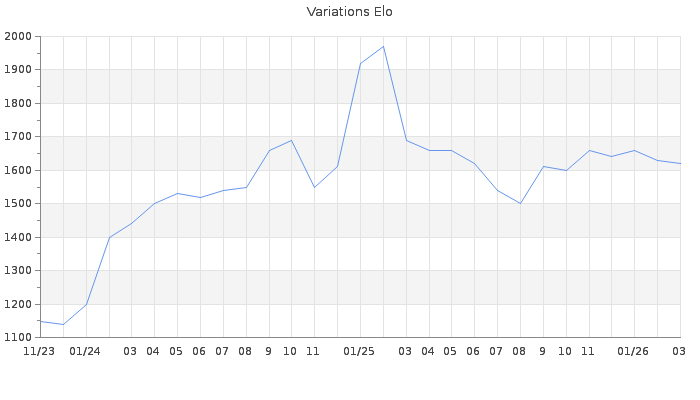Click the "Variations Elo" chart title
This screenshot has height=400, width=700.
coord(349,12)
